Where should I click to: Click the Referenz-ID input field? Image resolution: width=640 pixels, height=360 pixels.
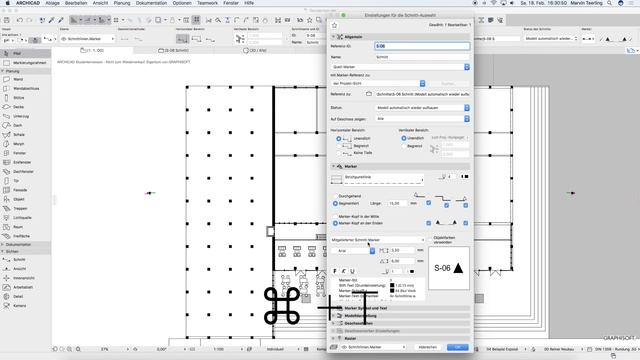coord(422,46)
